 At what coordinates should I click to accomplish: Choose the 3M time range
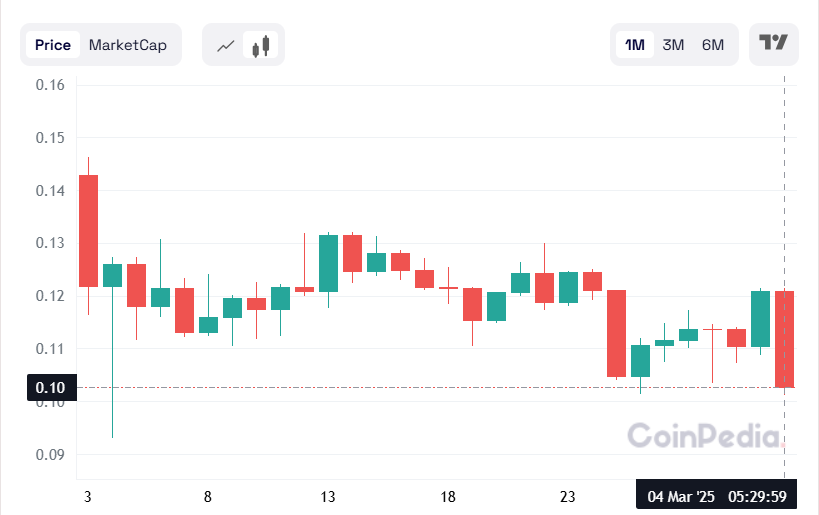(x=673, y=45)
